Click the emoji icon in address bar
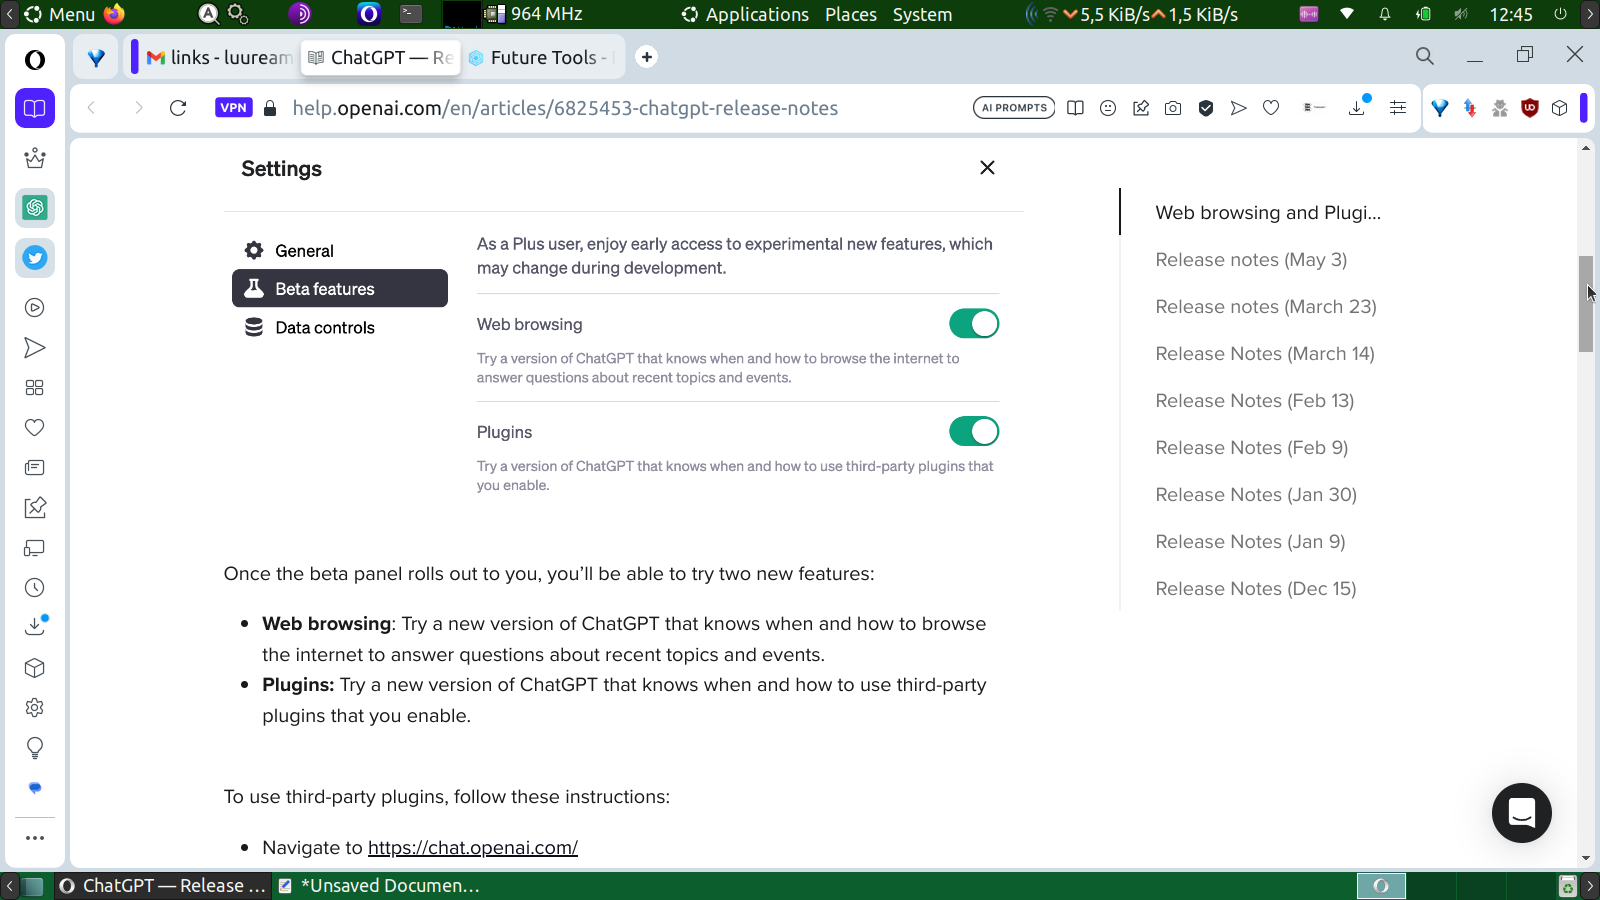Image resolution: width=1600 pixels, height=900 pixels. point(1108,108)
